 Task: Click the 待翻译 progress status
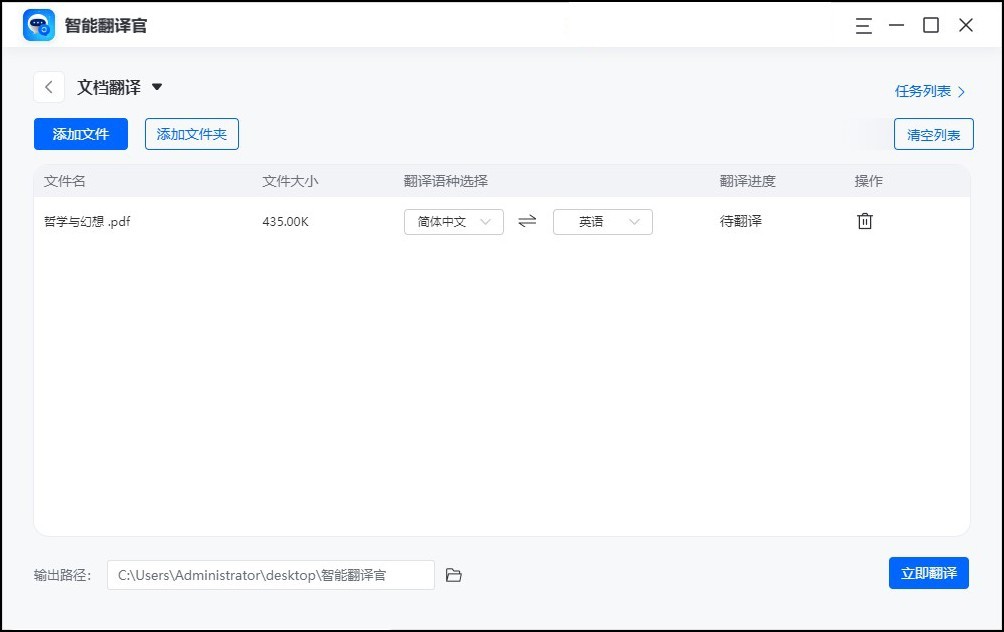740,221
